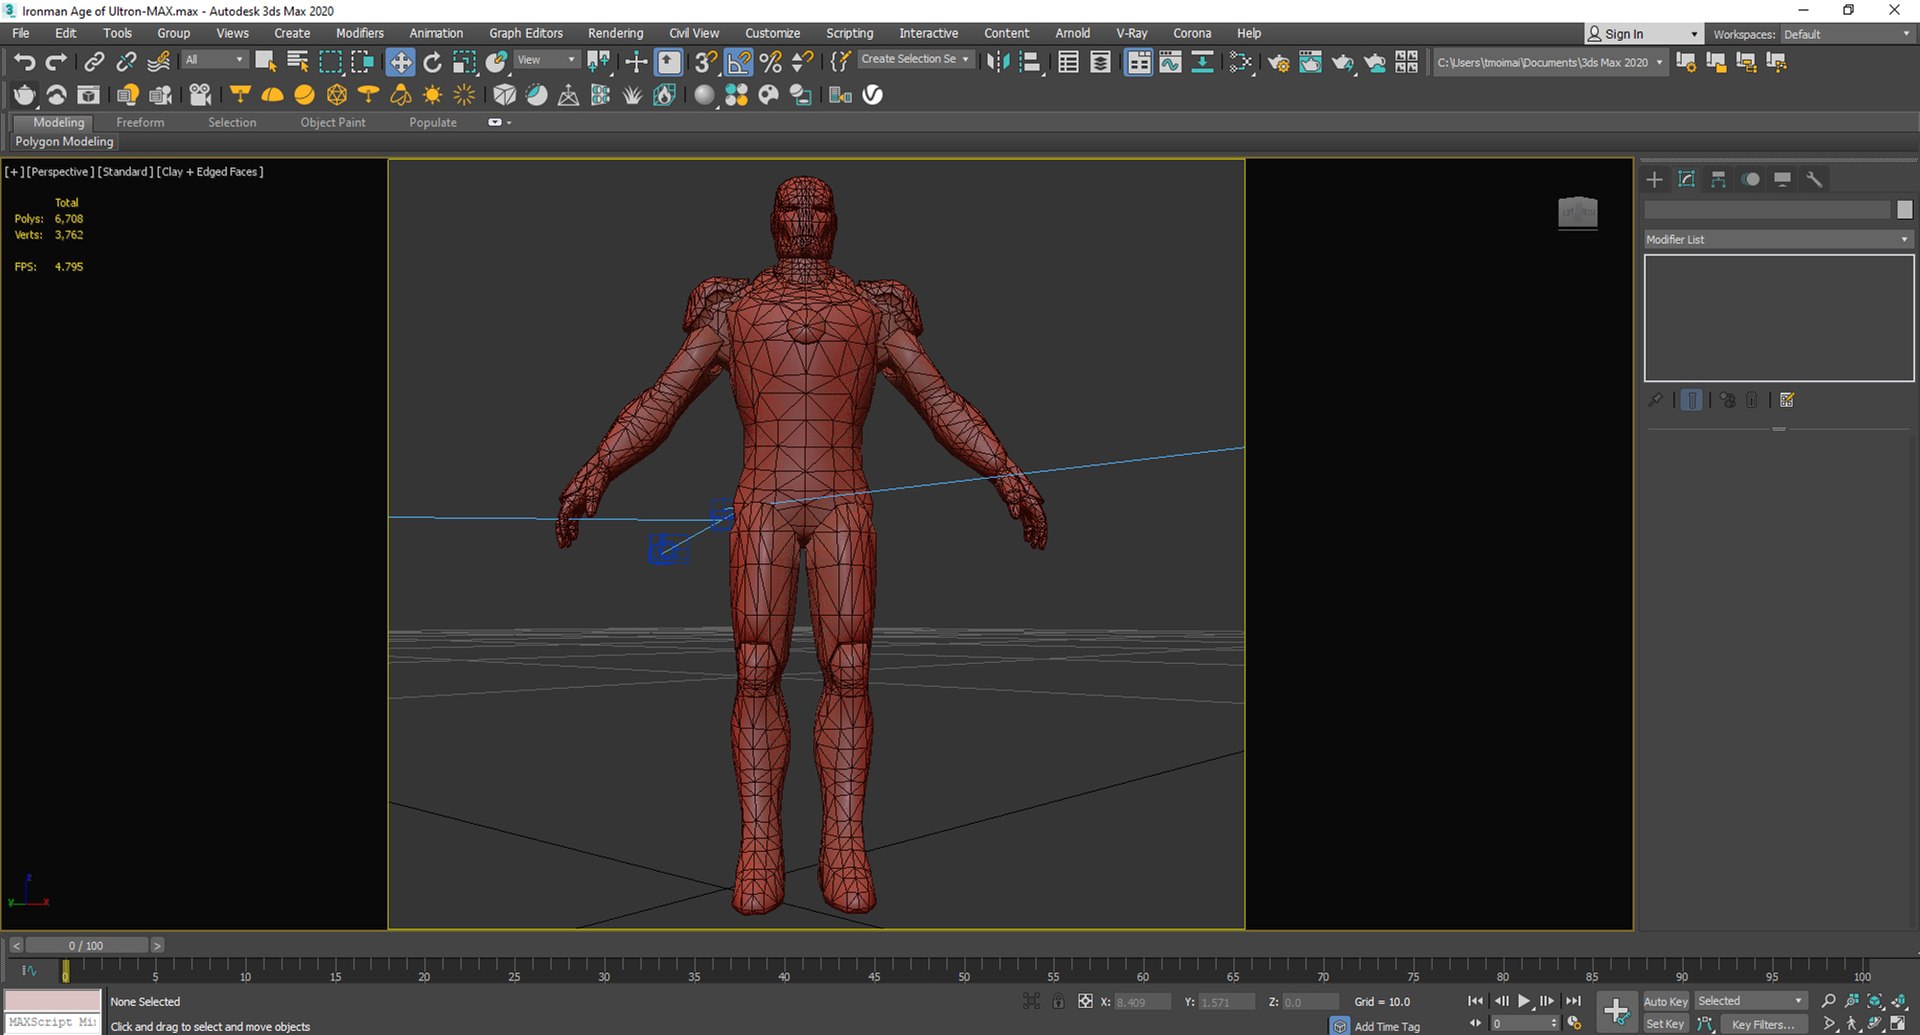Pick the Rectangular Selection Region icon
Screen dimensions: 1920x1035
[330, 62]
